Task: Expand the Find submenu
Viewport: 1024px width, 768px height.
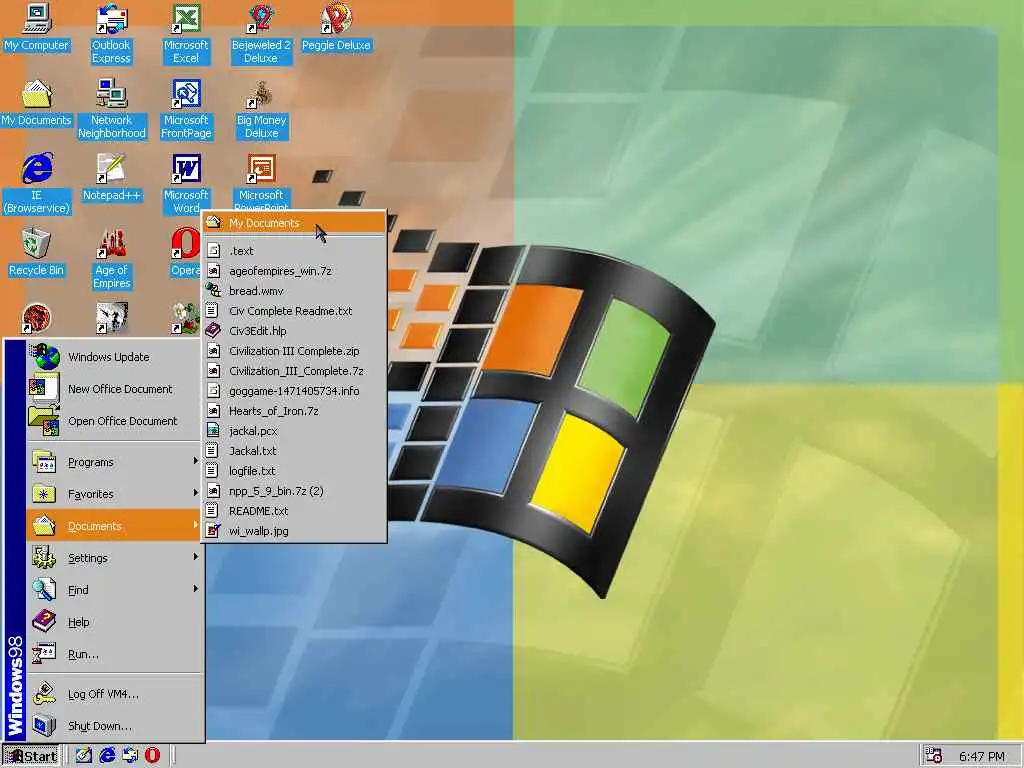Action: coord(114,590)
